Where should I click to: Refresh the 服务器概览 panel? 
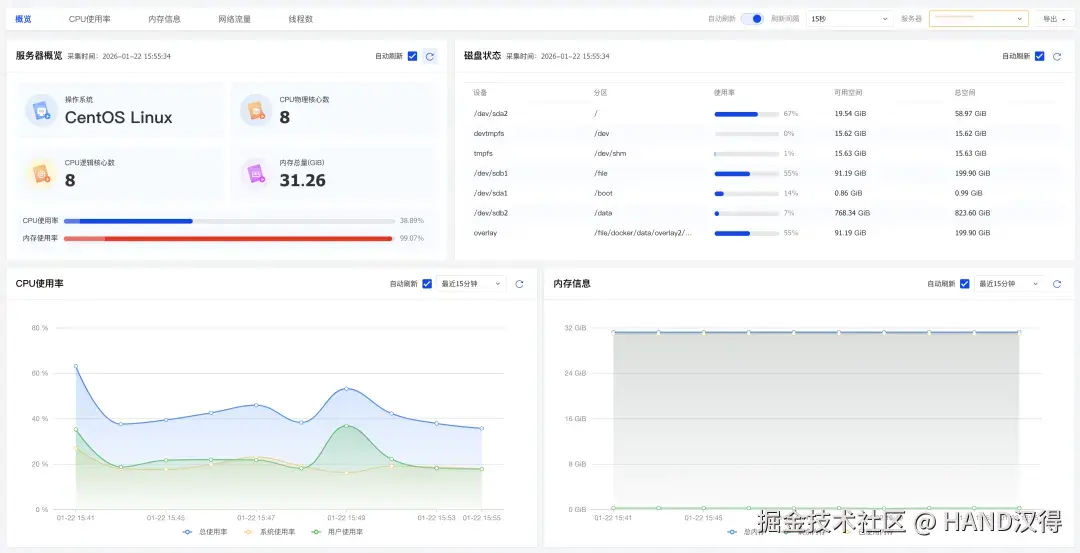(x=430, y=56)
